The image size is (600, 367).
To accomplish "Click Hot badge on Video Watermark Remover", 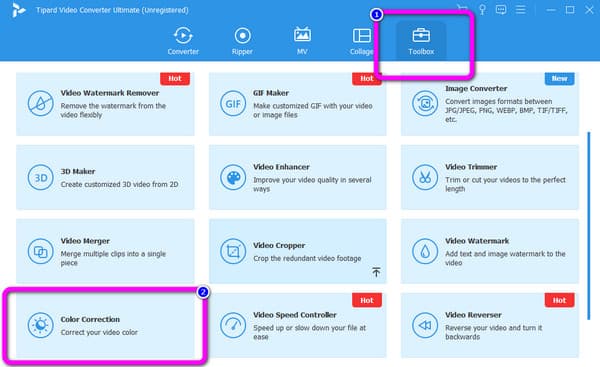I will point(175,78).
